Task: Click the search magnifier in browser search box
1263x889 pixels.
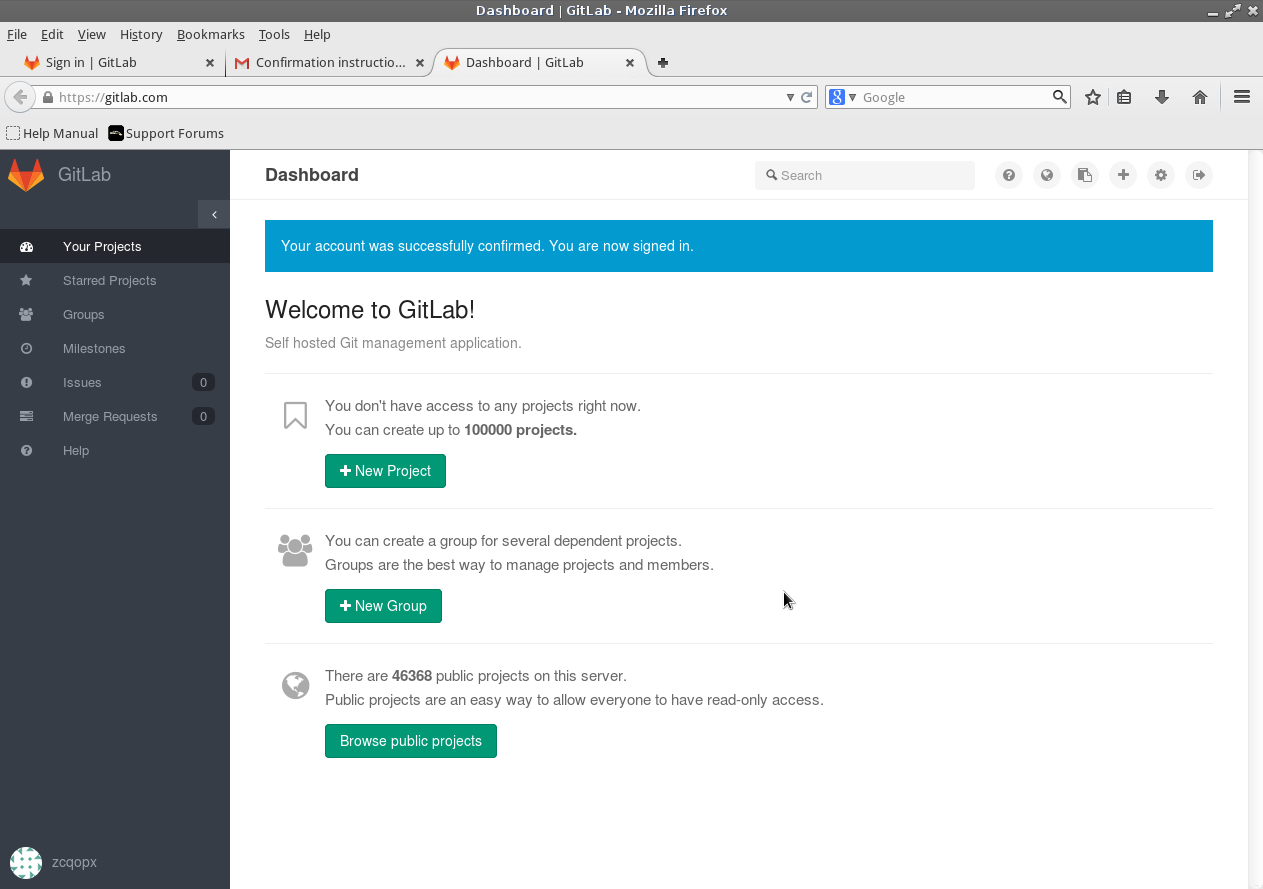Action: click(x=1060, y=97)
